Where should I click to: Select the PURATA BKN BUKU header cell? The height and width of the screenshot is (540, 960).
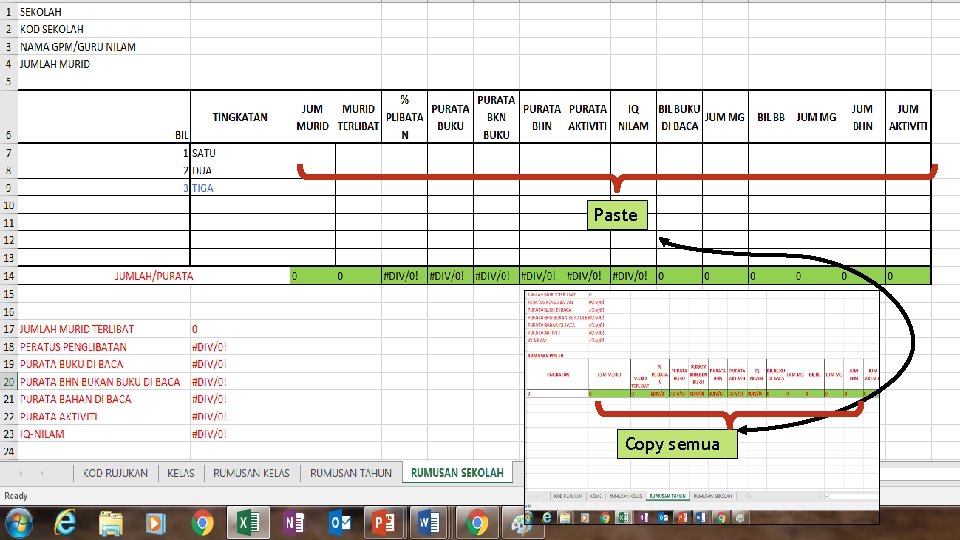tap(496, 117)
